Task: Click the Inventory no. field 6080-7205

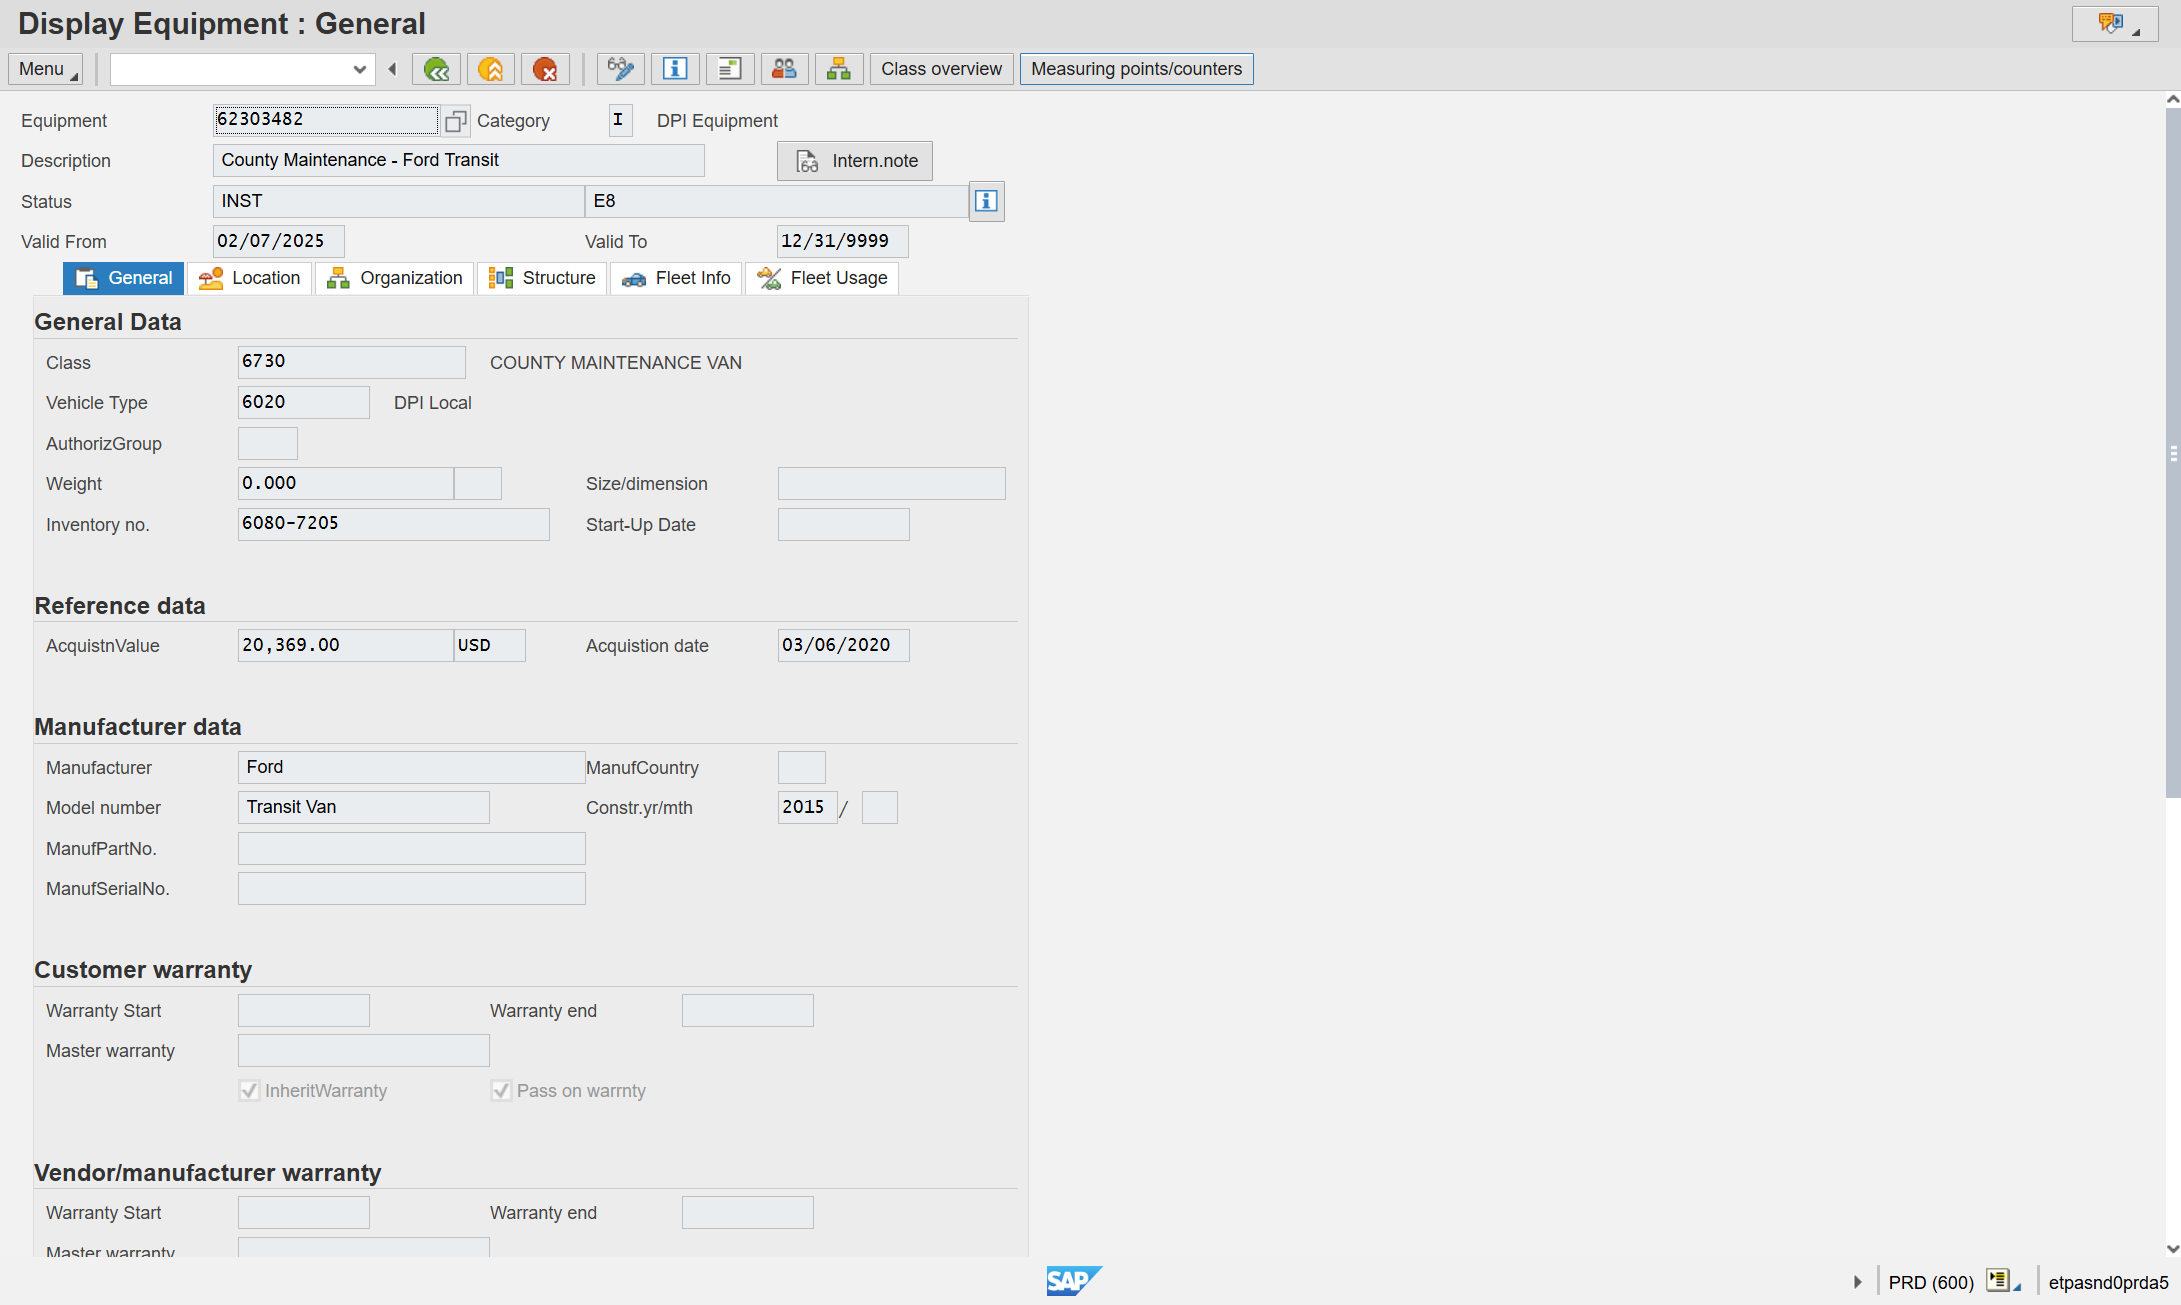Action: tap(394, 524)
